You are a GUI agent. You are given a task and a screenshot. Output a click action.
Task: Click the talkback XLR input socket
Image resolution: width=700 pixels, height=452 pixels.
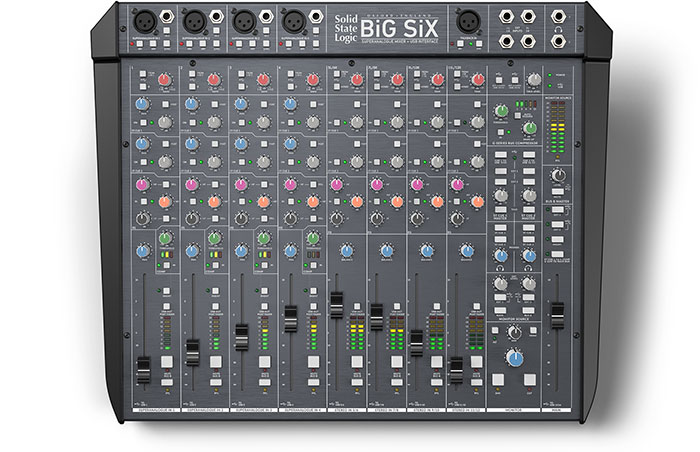click(x=468, y=21)
